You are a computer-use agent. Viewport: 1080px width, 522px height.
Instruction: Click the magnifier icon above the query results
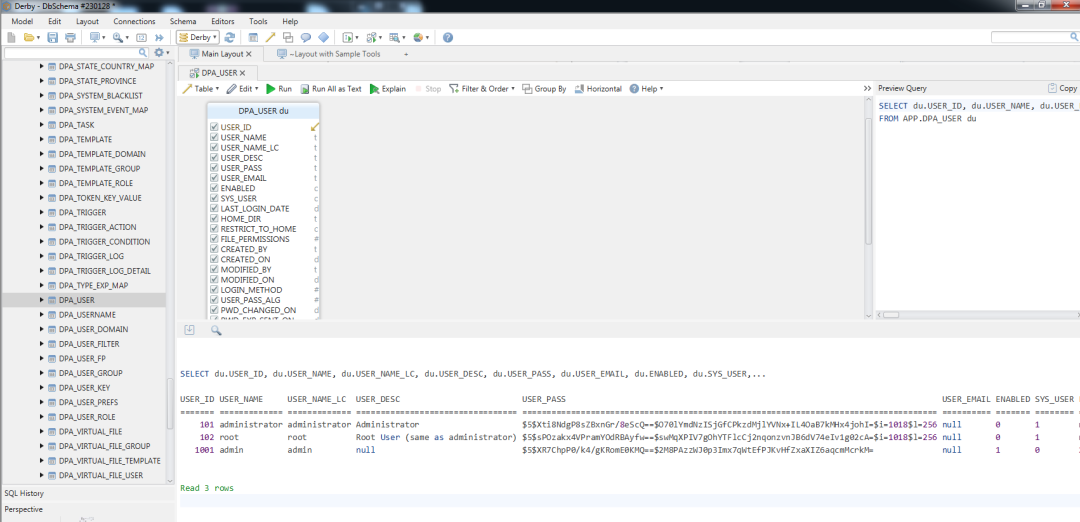216,331
